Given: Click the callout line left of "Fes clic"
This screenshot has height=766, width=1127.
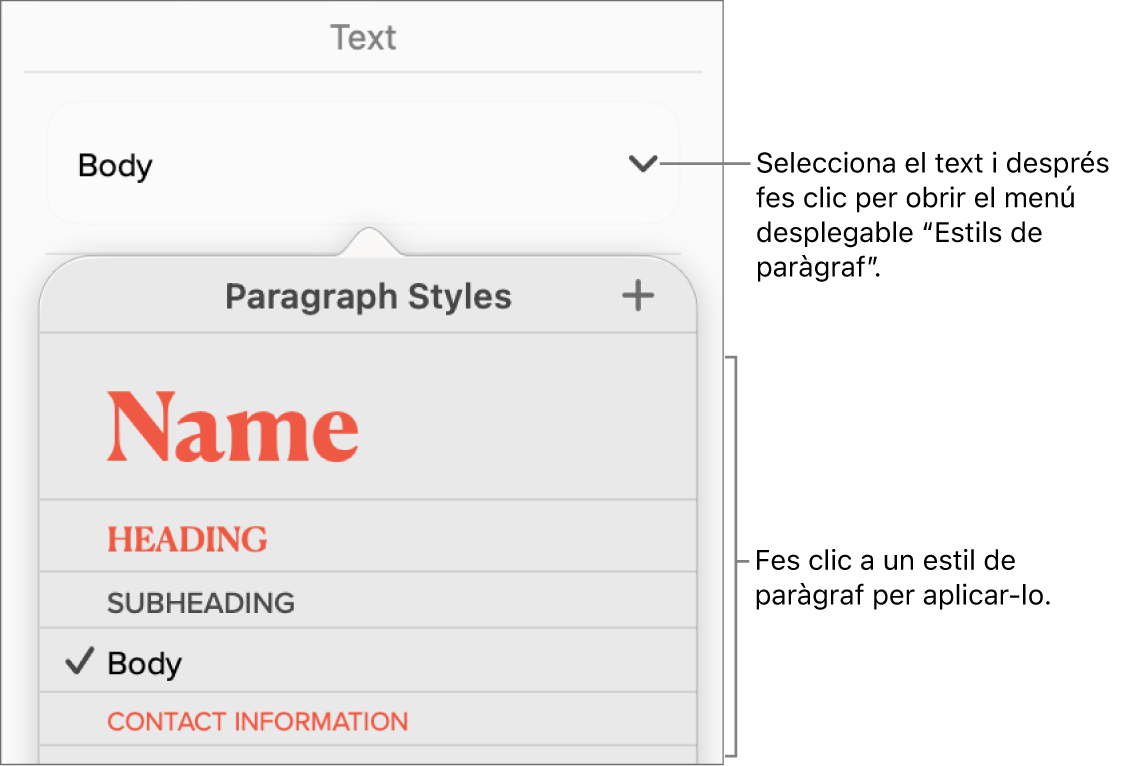Looking at the screenshot, I should click(x=745, y=559).
